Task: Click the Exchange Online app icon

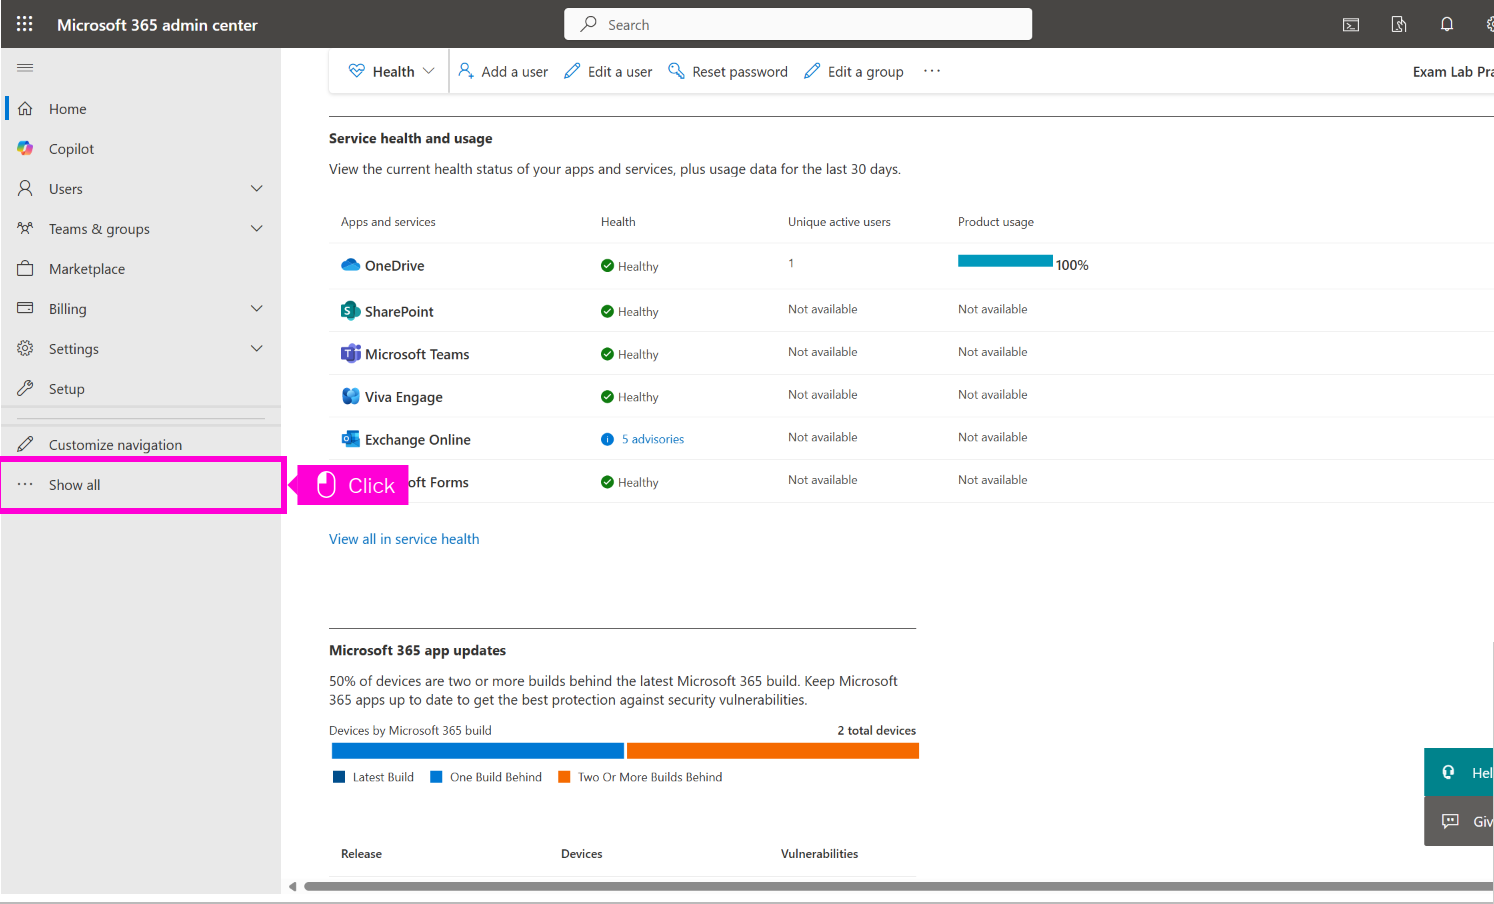Action: tap(350, 439)
